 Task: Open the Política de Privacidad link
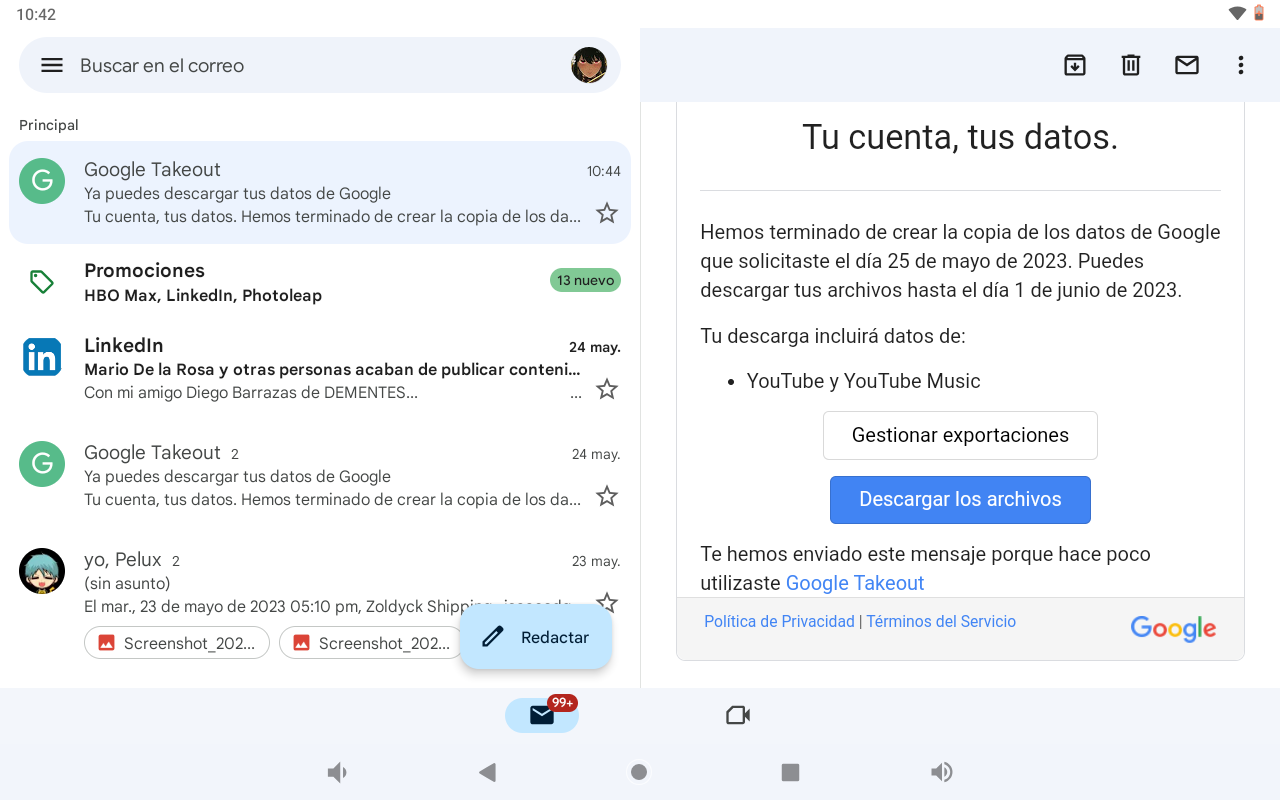click(x=779, y=621)
